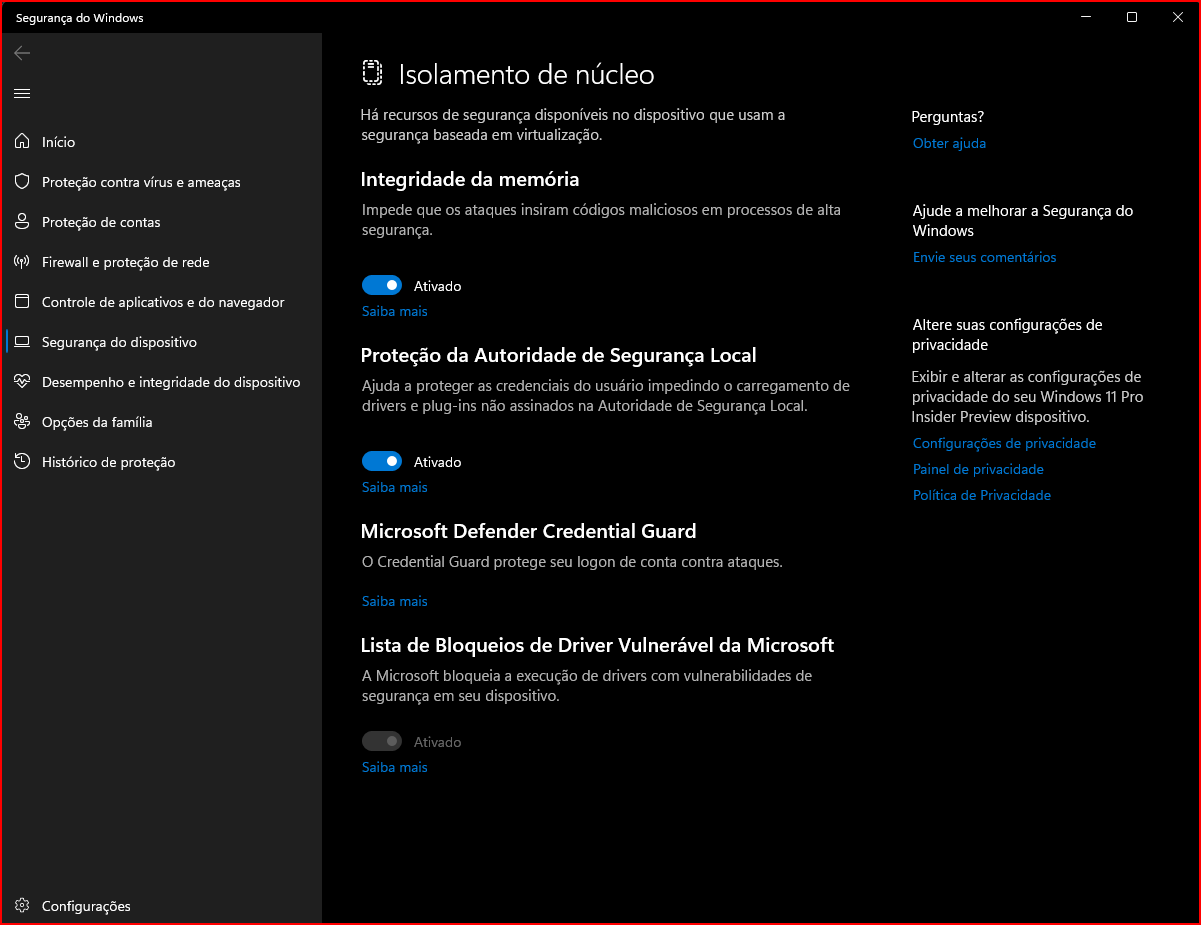1201x925 pixels.
Task: Click the core isolation chip icon
Action: click(372, 73)
